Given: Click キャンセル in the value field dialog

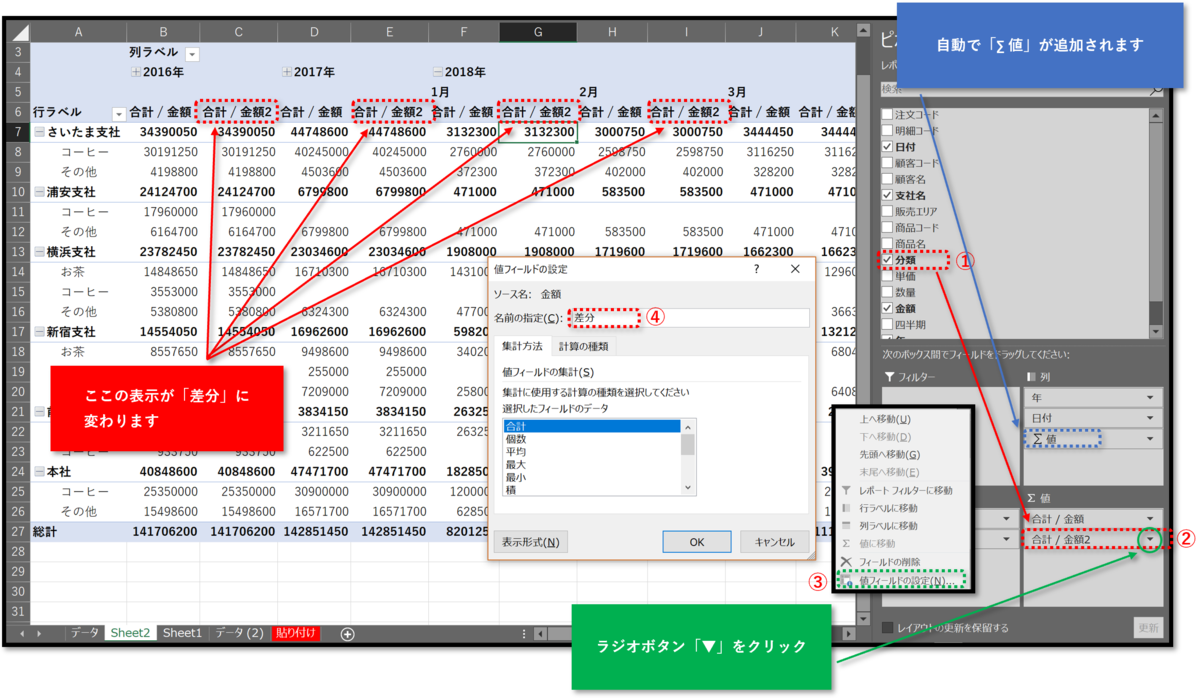Looking at the screenshot, I should (x=774, y=542).
